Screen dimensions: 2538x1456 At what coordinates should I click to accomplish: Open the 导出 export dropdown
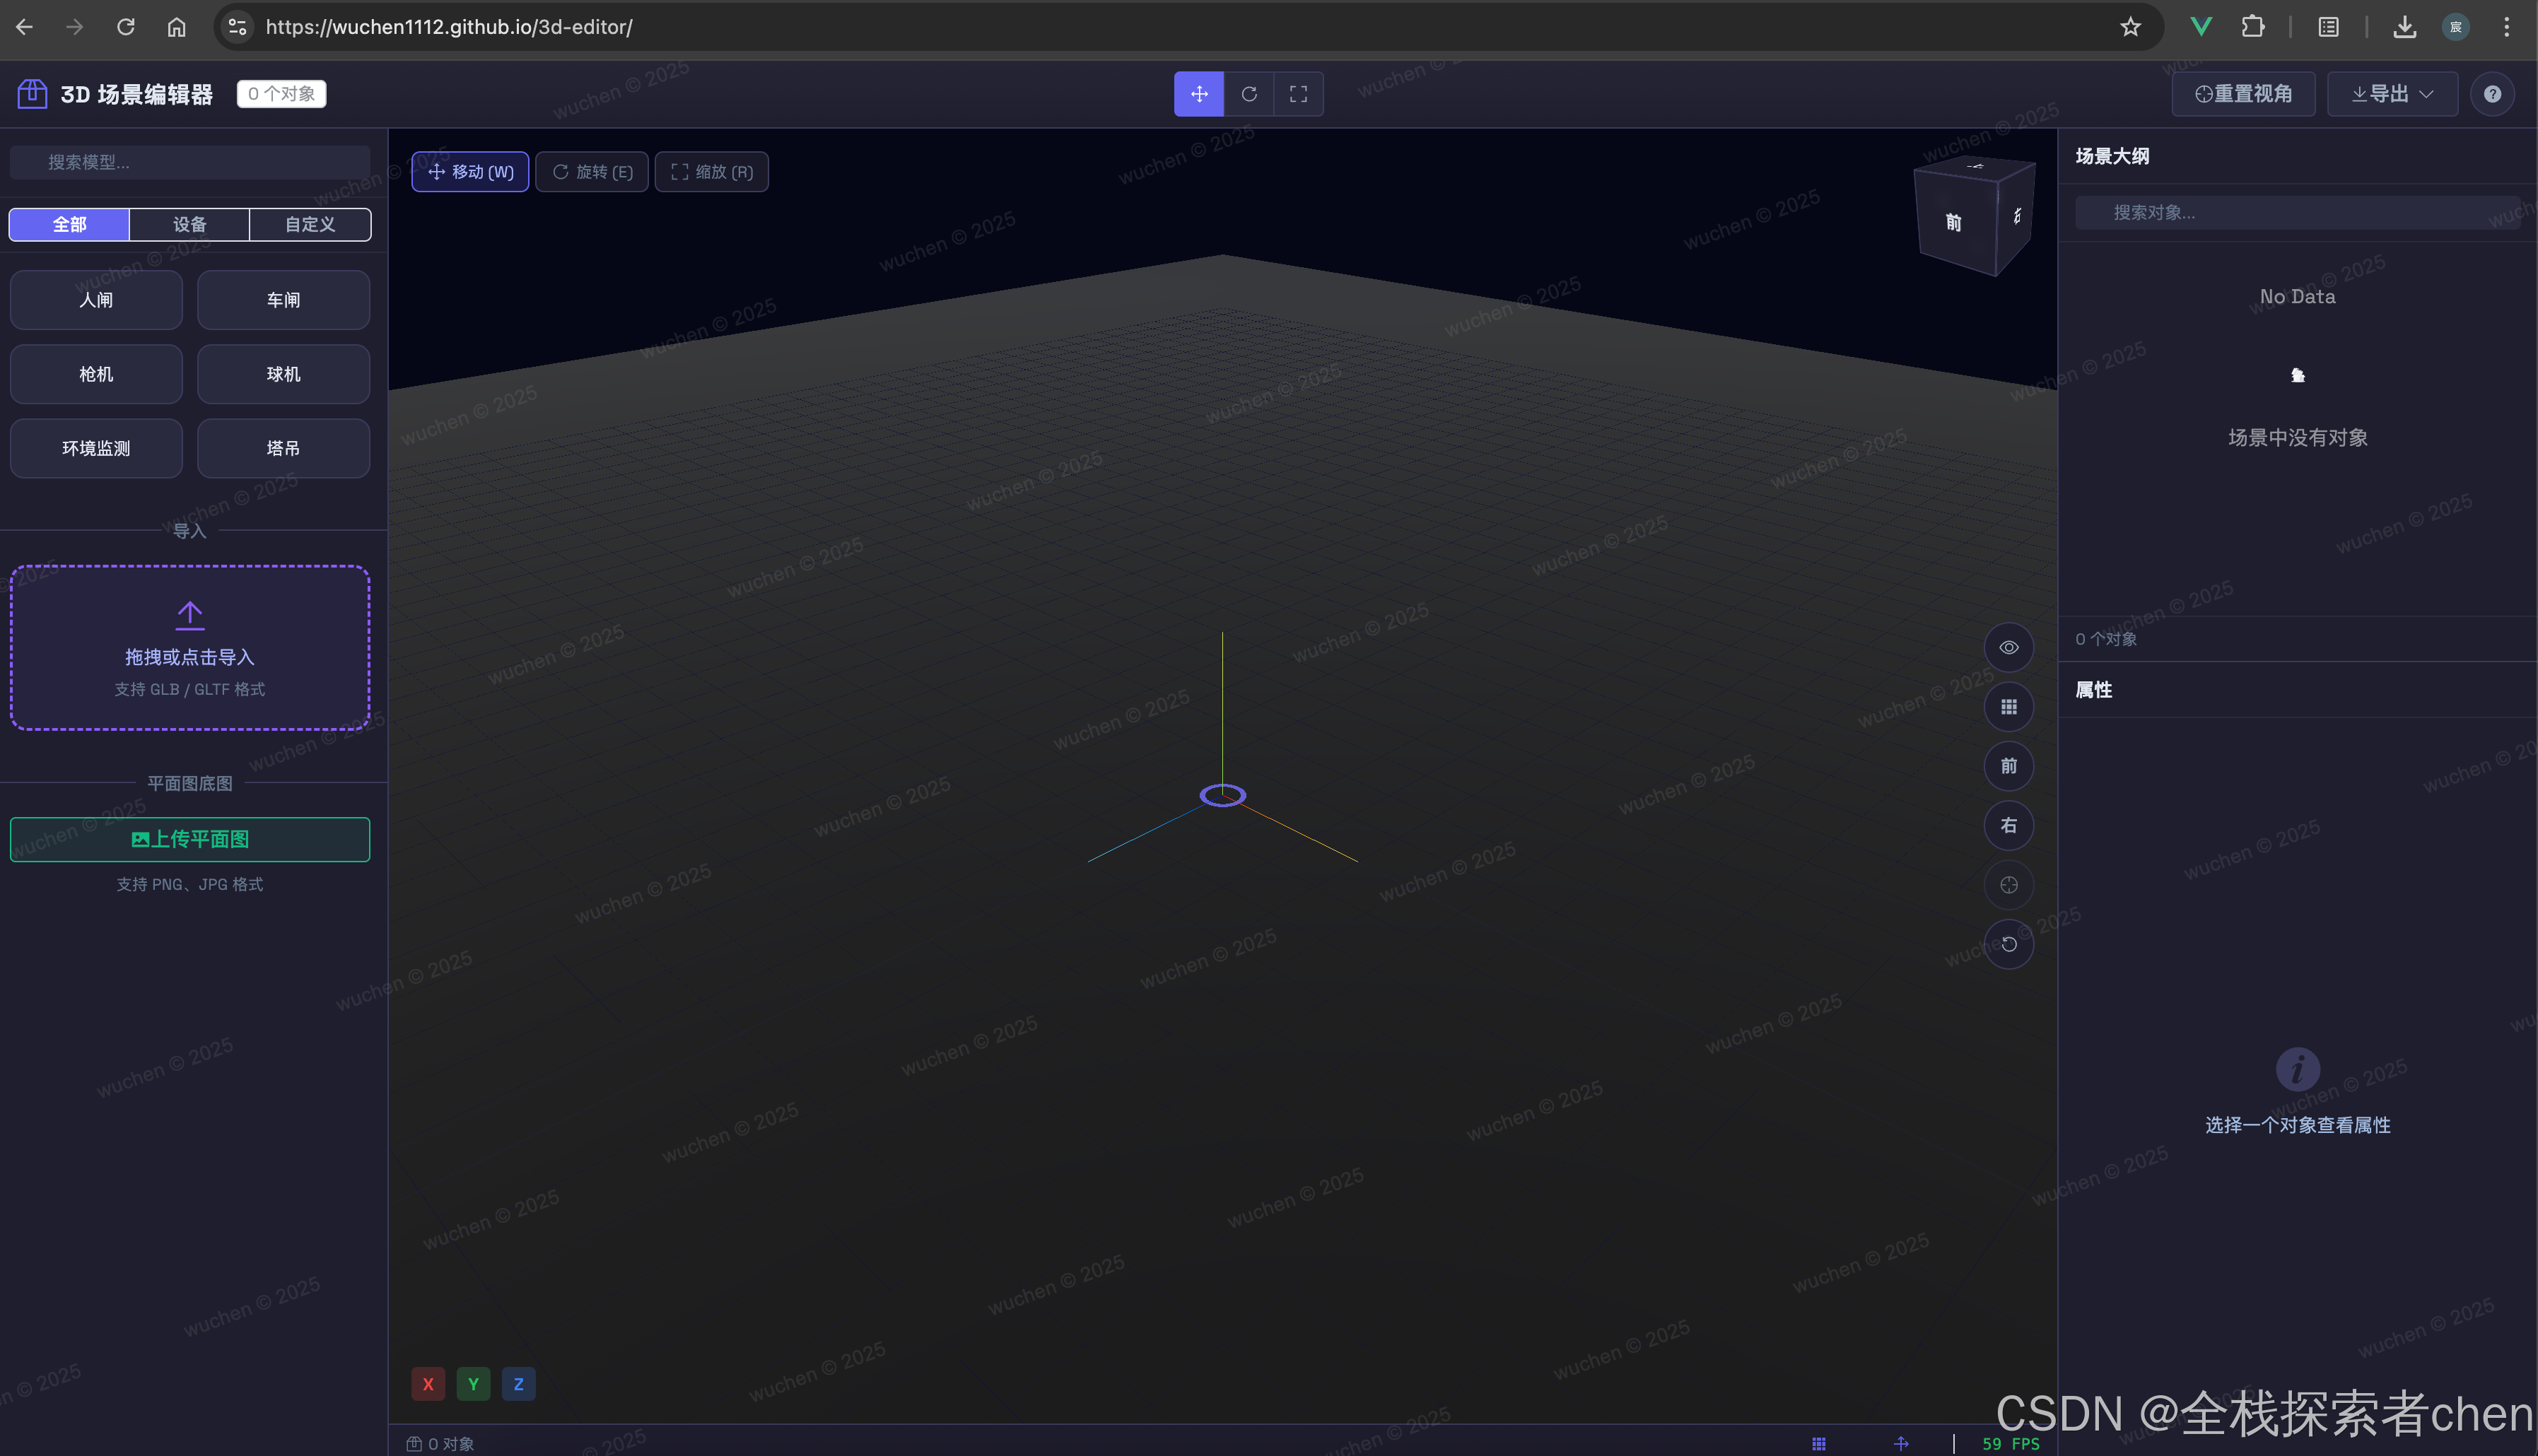(x=2391, y=93)
